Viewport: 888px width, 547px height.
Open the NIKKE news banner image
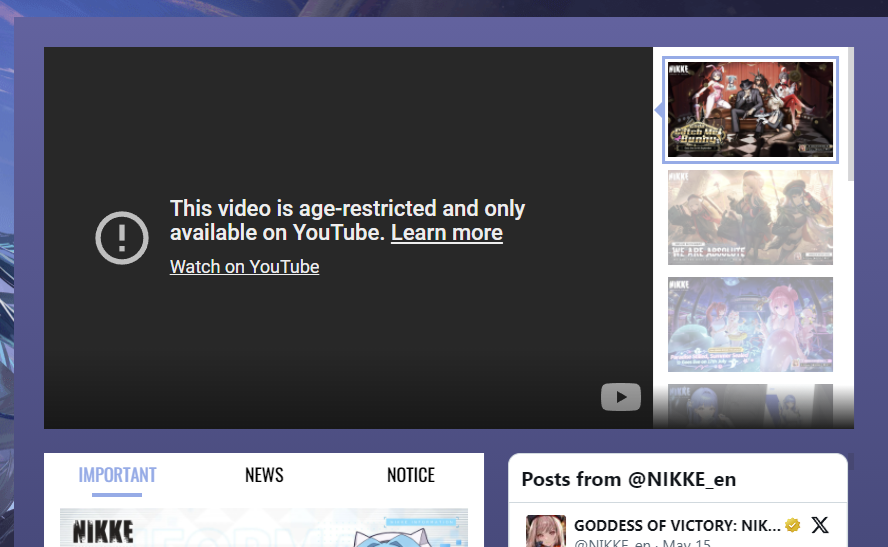264,528
